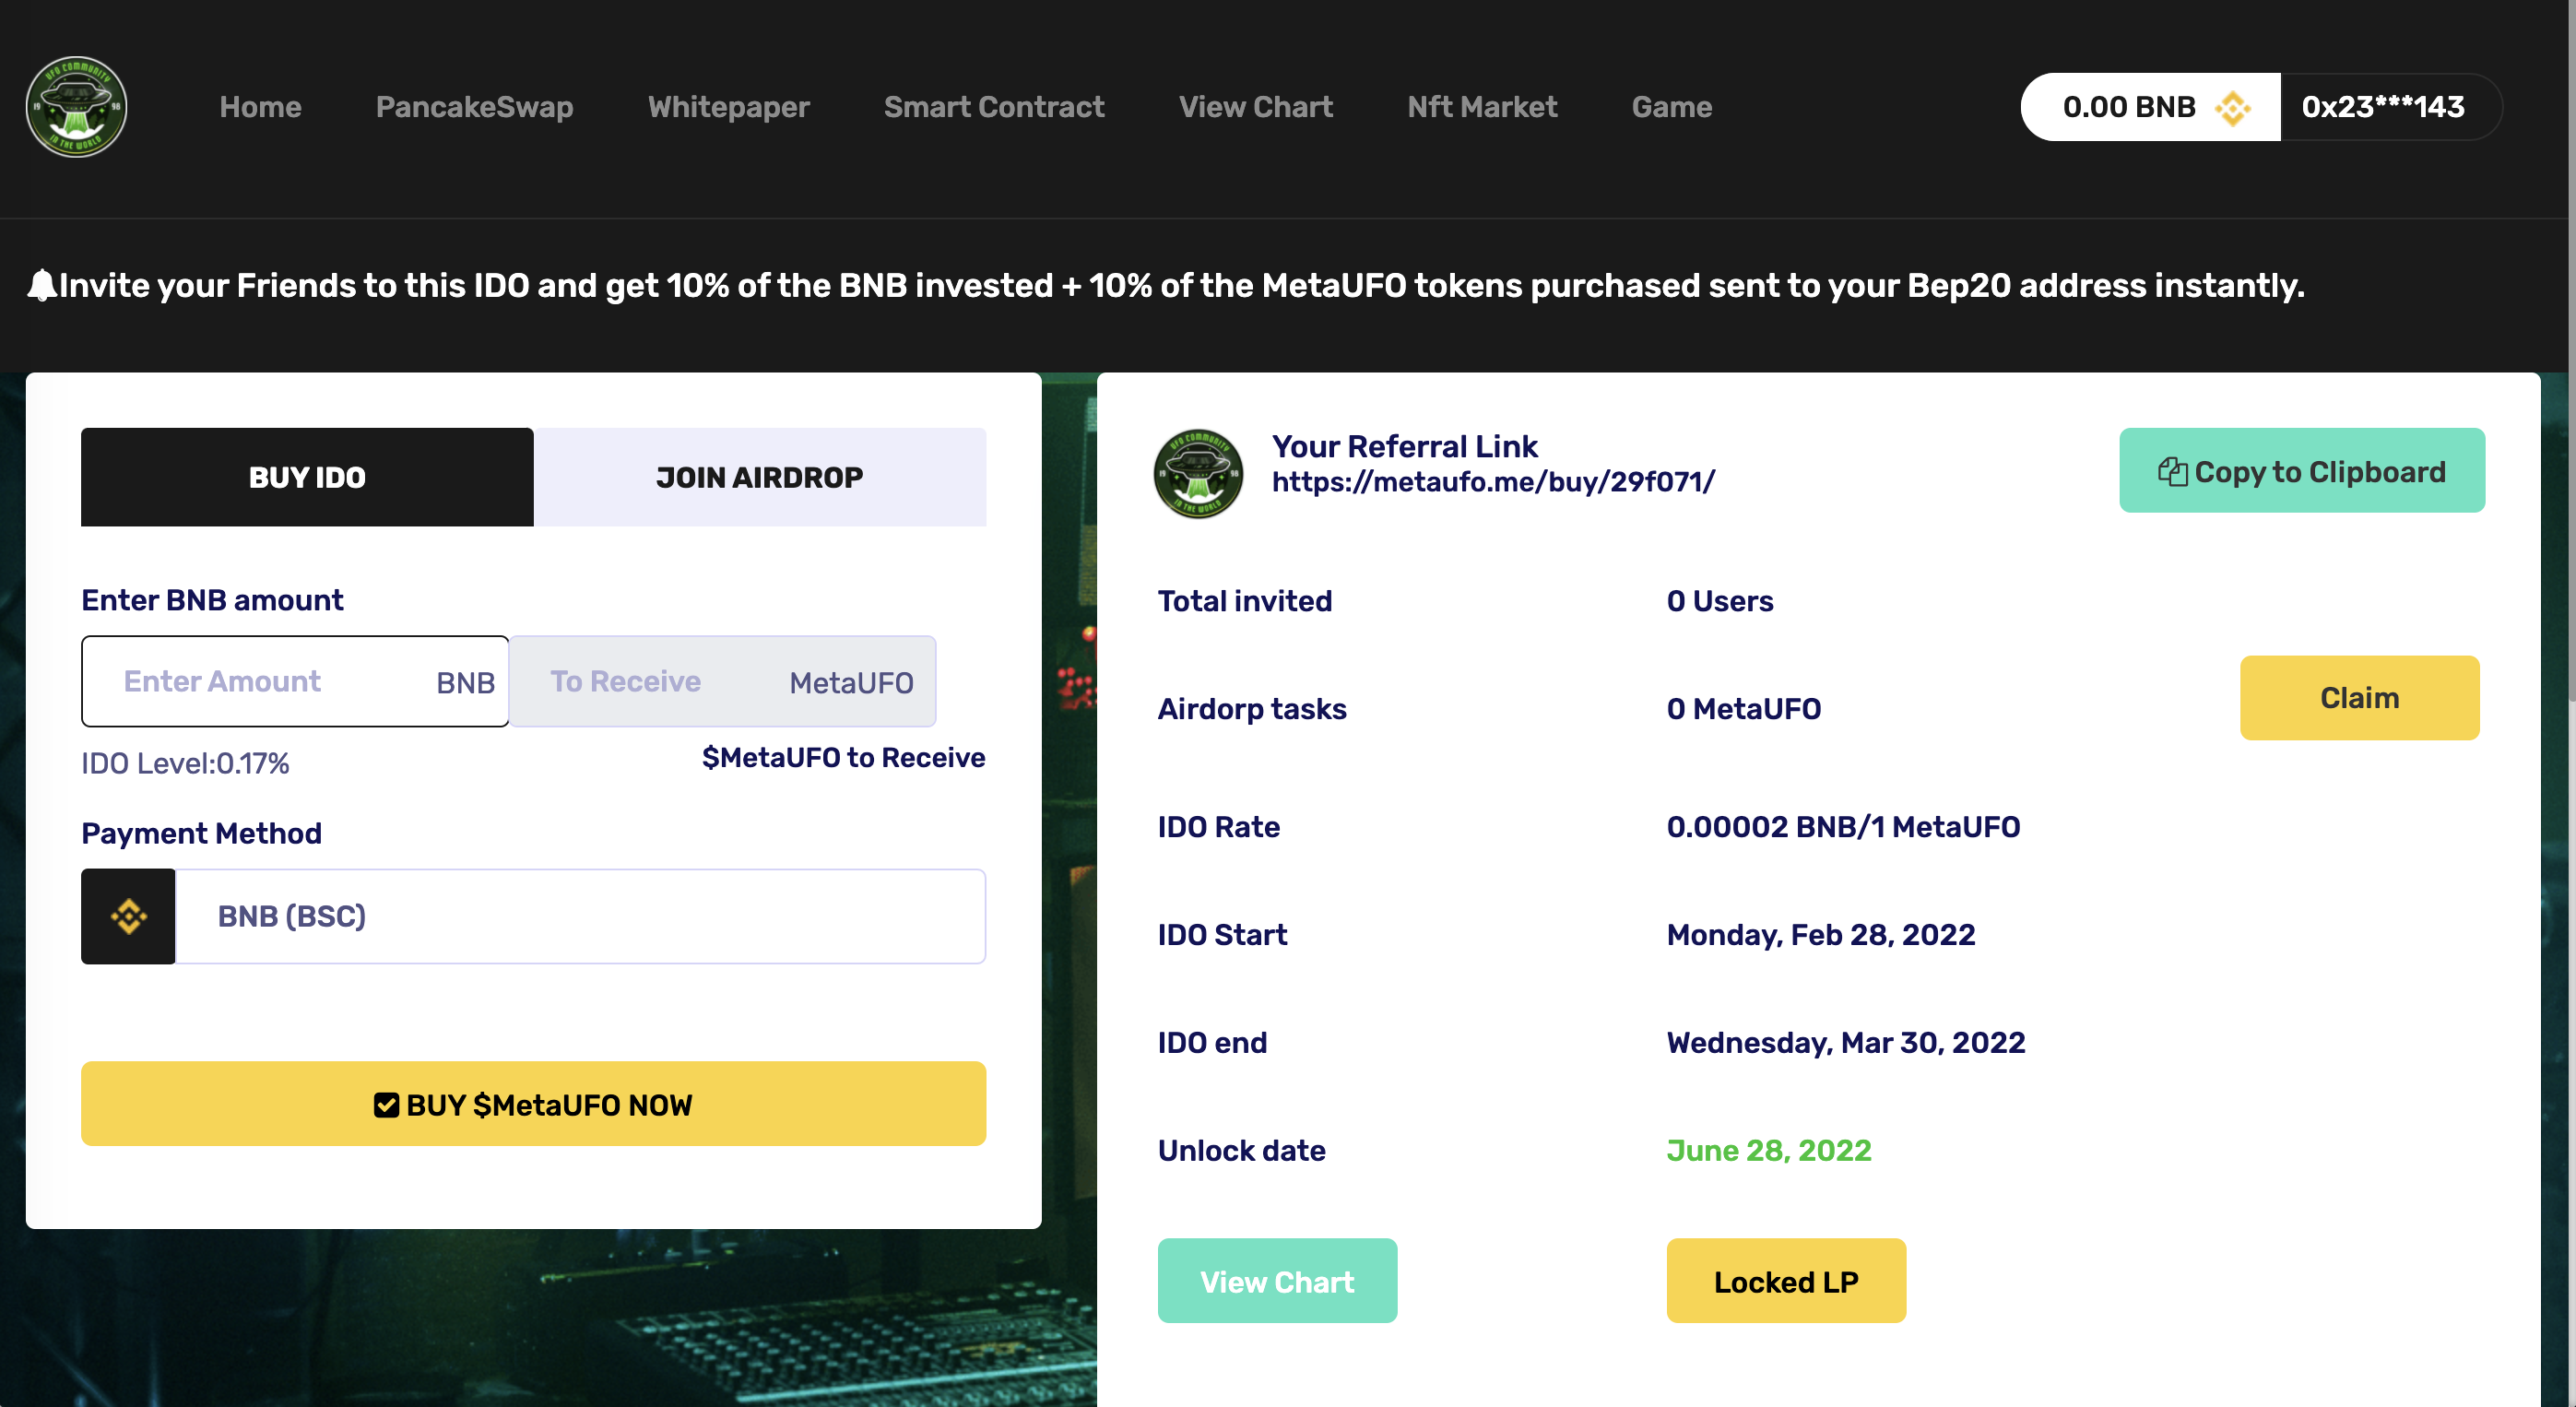The height and width of the screenshot is (1407, 2576).
Task: Click the BNB icon in the Payment Method box
Action: pos(129,916)
